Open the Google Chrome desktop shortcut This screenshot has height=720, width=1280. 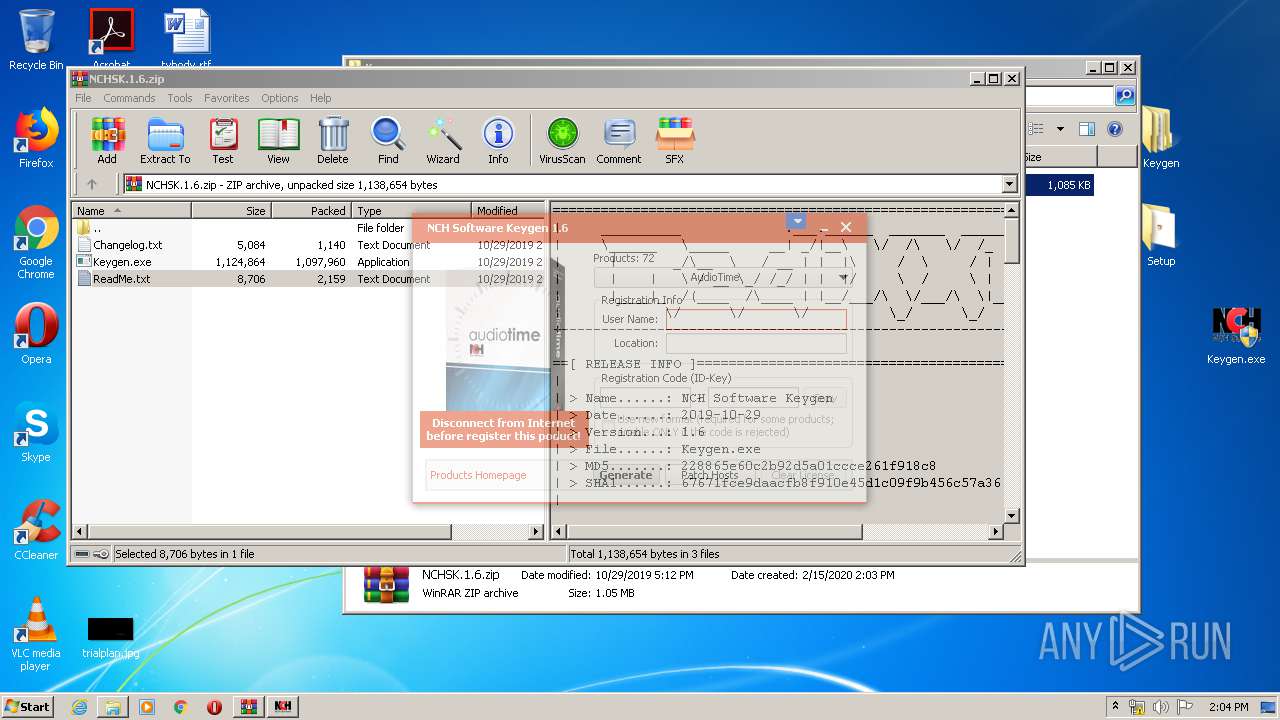click(x=36, y=243)
